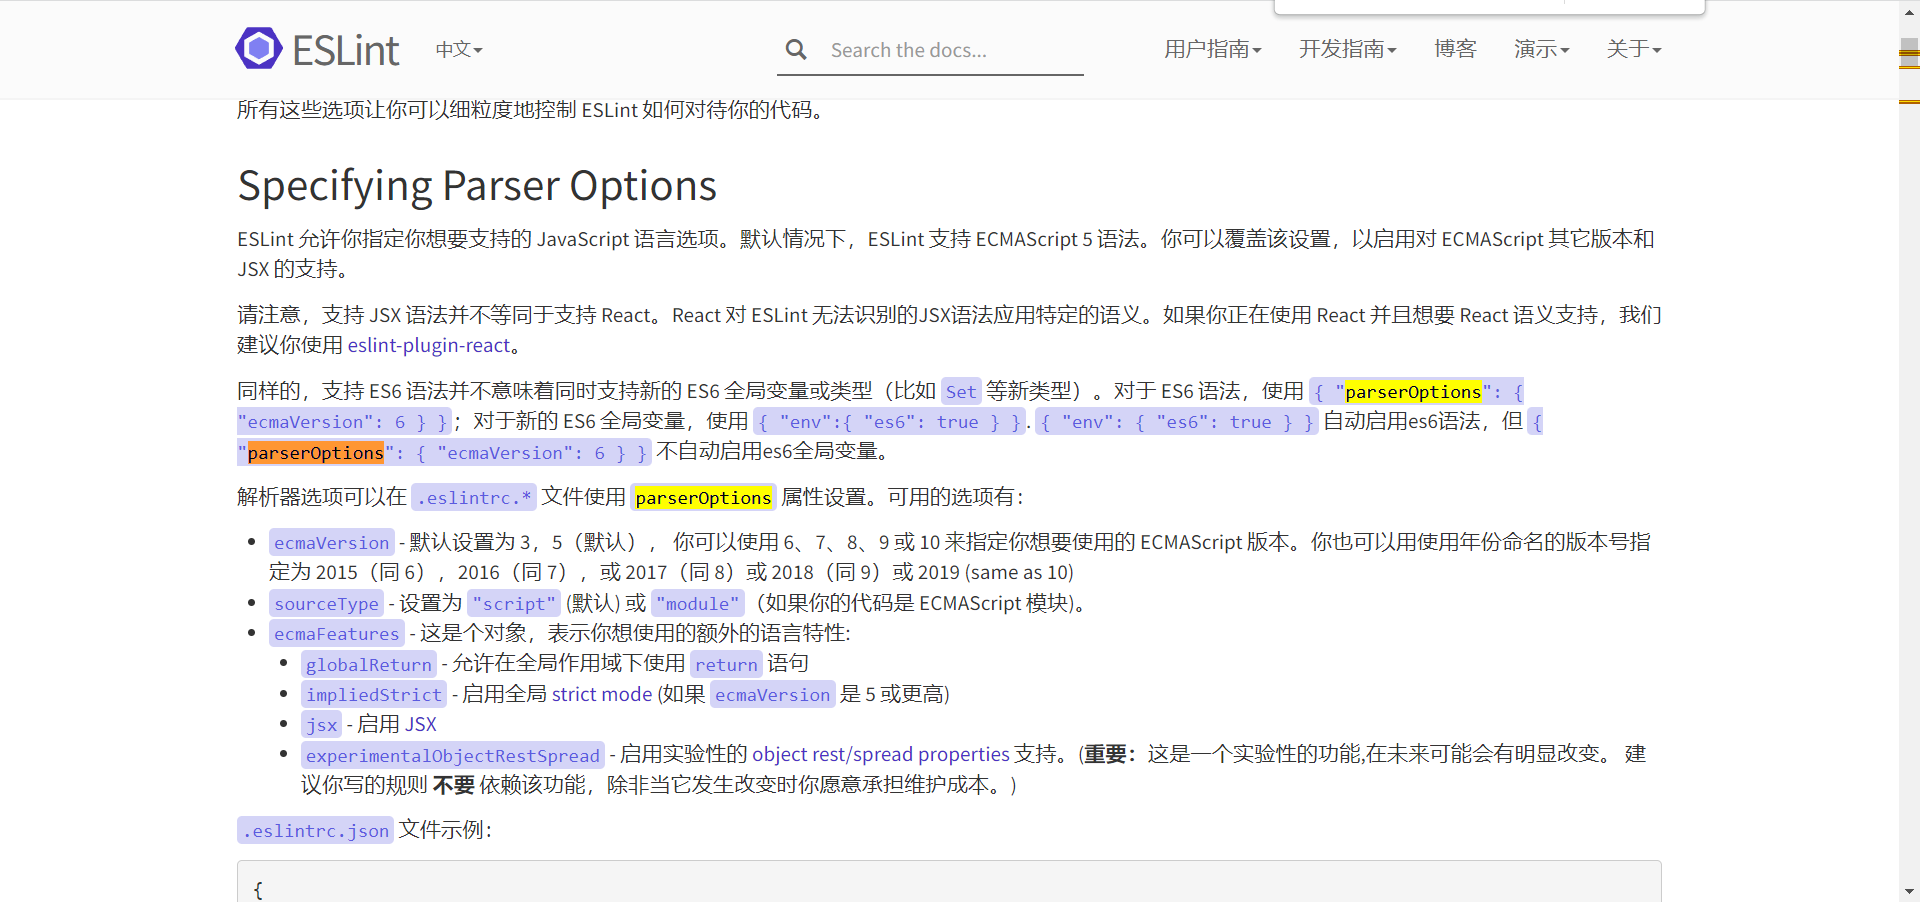Viewport: 1920px width, 902px height.
Task: Click the .eslintrc.* code label
Action: 473,497
